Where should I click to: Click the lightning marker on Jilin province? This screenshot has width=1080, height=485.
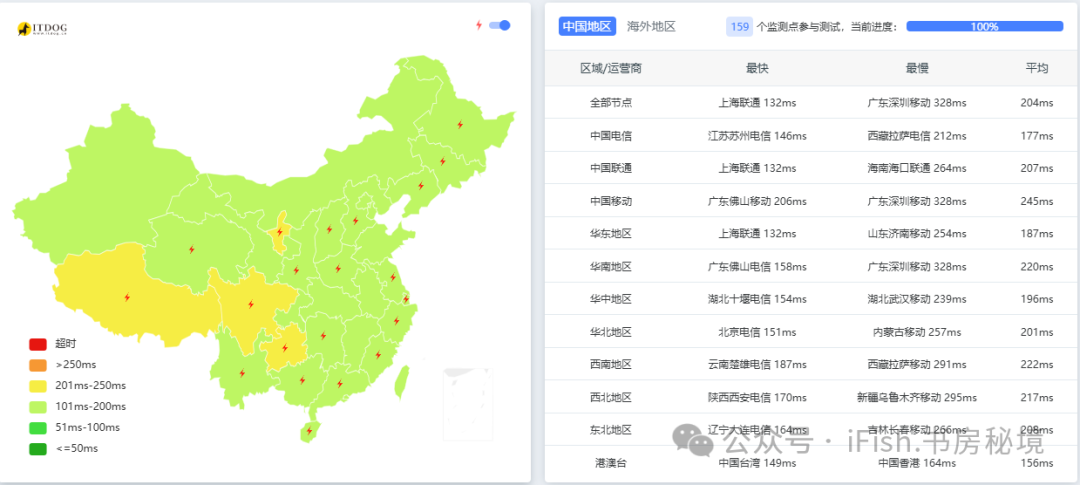(x=442, y=161)
